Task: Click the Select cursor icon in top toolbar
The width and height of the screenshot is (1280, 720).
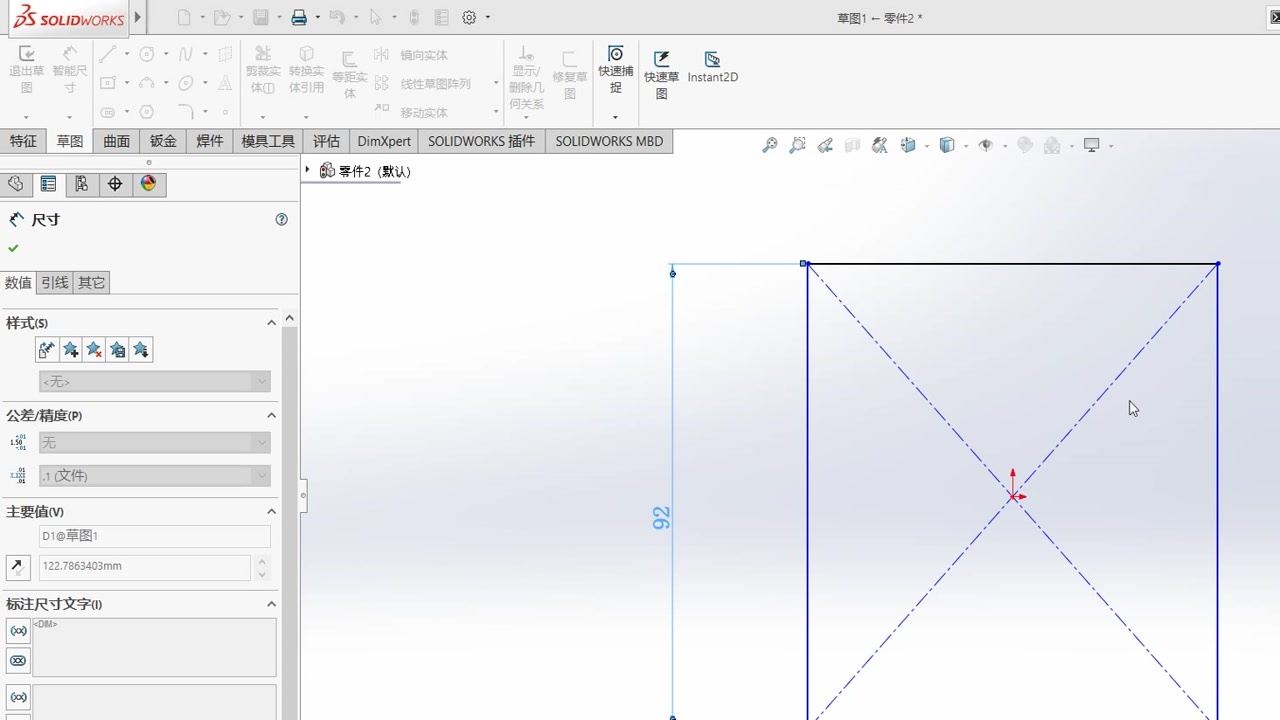Action: coord(376,17)
